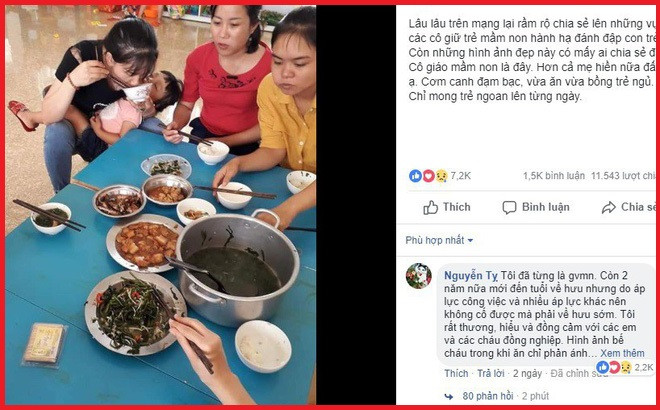Click the reply arrow beside 80 phản hồi

(x=449, y=396)
